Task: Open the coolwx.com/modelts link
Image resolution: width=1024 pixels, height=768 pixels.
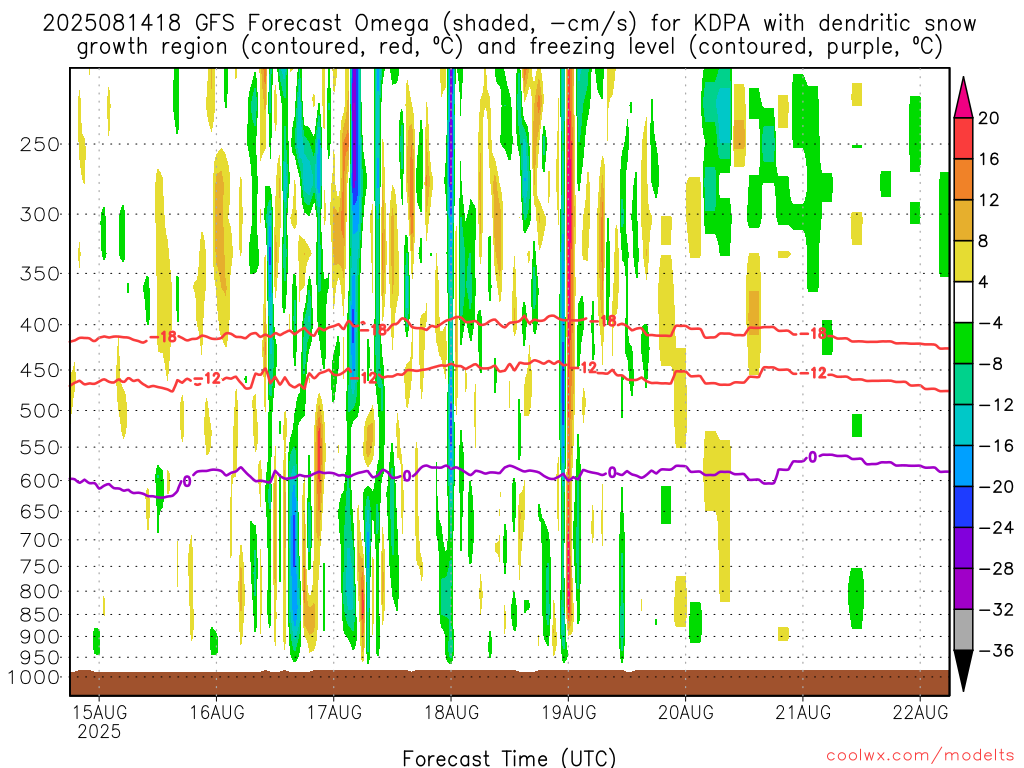Action: tap(920, 756)
